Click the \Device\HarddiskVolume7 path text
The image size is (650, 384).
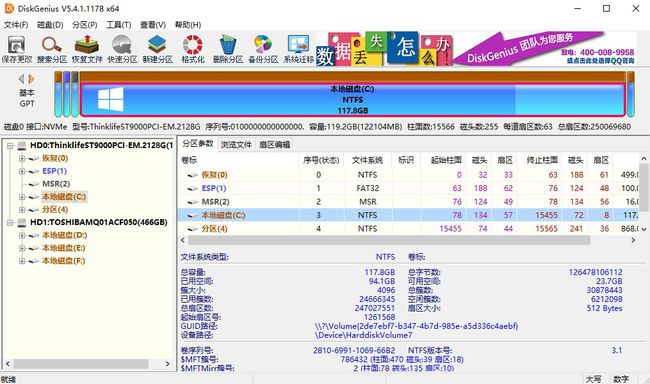coord(364,335)
